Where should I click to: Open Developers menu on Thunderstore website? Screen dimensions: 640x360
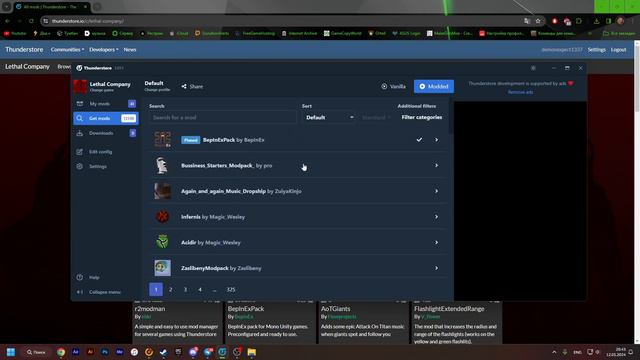click(104, 50)
